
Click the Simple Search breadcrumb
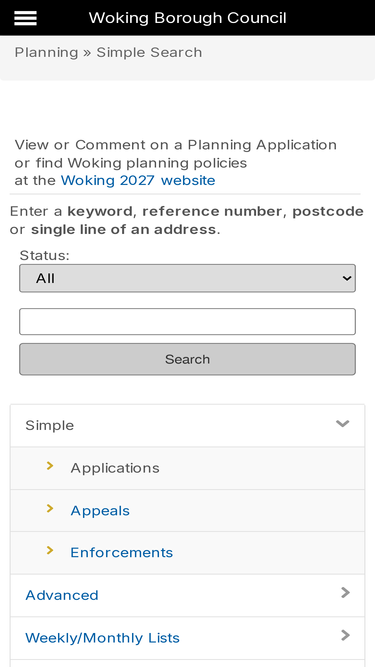pos(149,52)
